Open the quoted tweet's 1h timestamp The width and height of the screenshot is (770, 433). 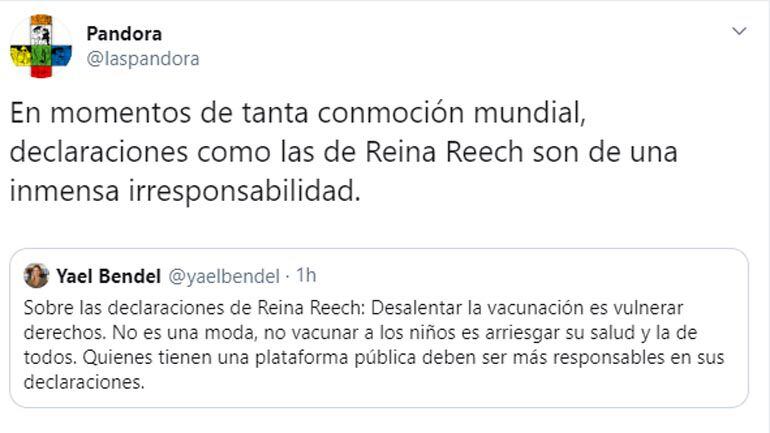pyautogui.click(x=306, y=276)
